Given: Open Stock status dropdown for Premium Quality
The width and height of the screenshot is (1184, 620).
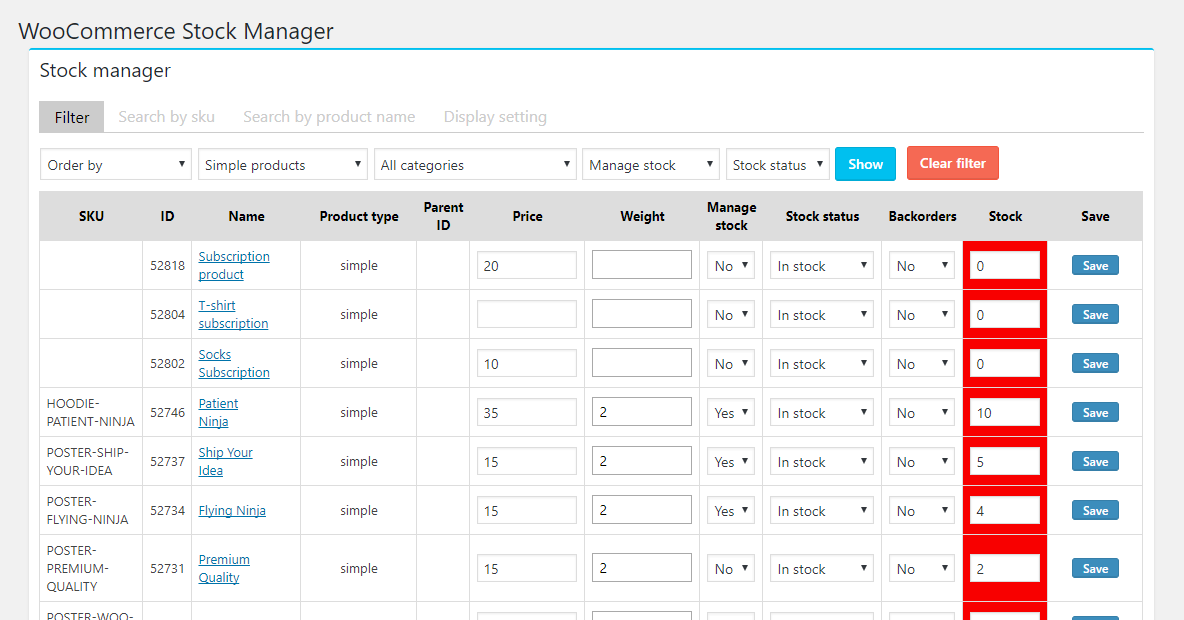Looking at the screenshot, I should pos(822,569).
